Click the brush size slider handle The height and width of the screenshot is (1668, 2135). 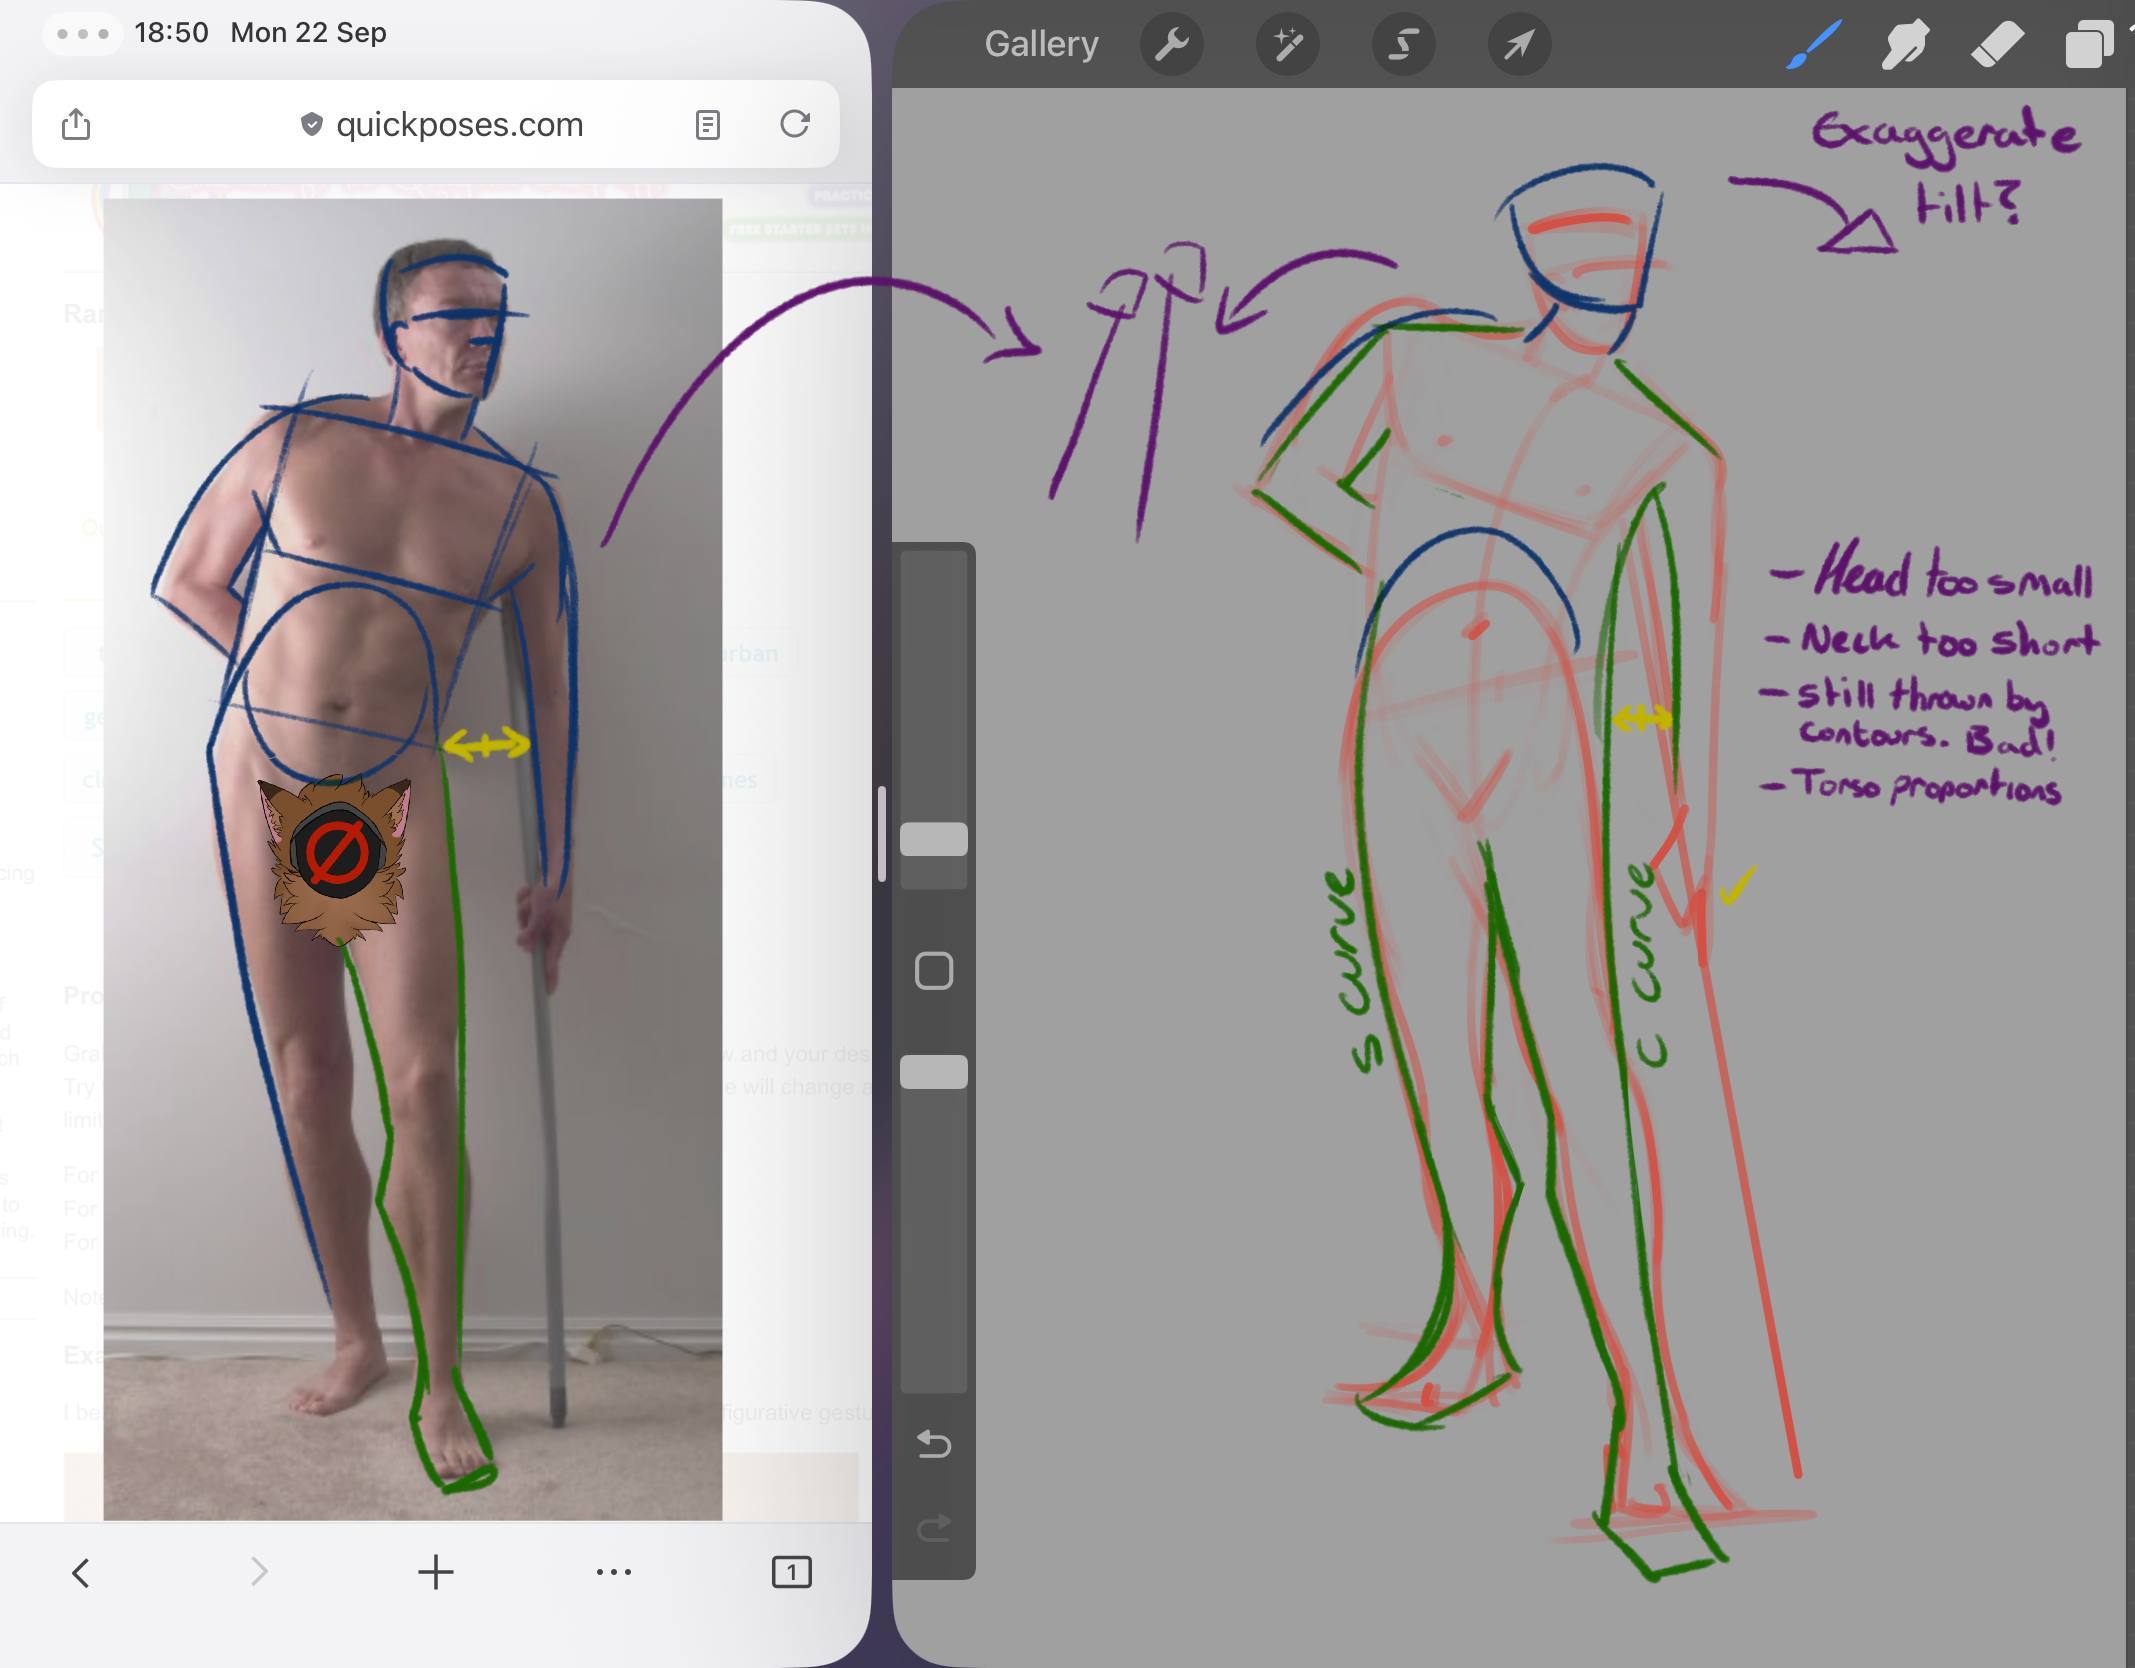933,839
